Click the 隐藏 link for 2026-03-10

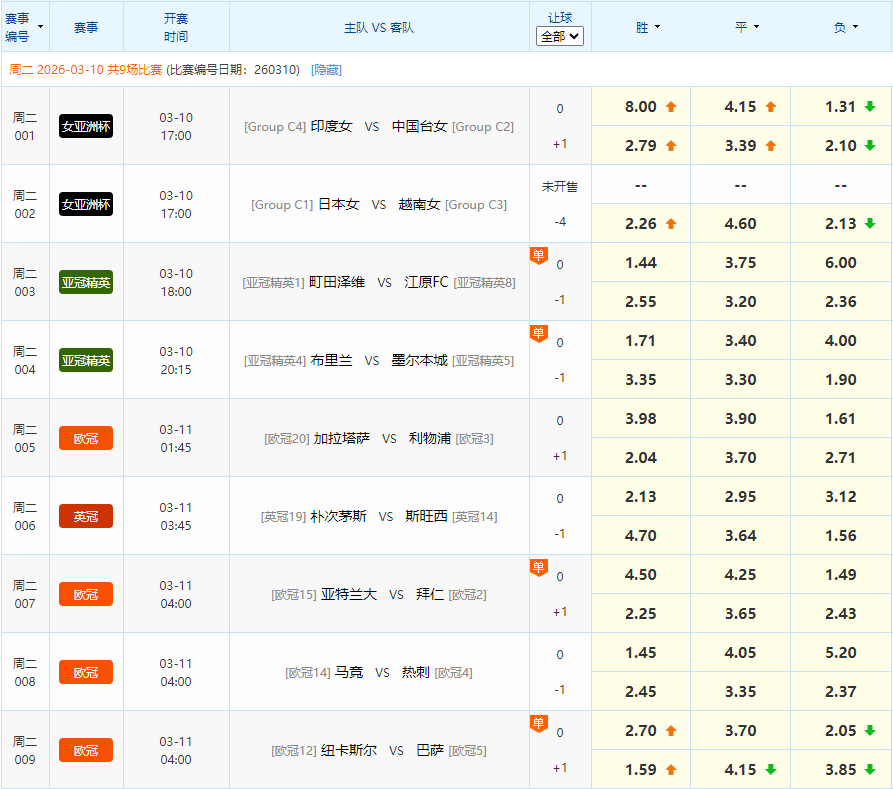tap(326, 70)
